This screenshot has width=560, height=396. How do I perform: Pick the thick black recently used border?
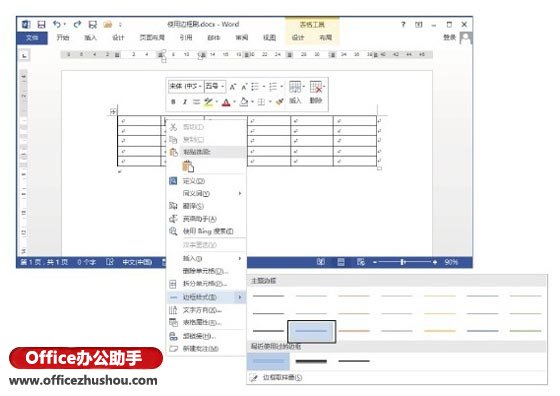(311, 361)
